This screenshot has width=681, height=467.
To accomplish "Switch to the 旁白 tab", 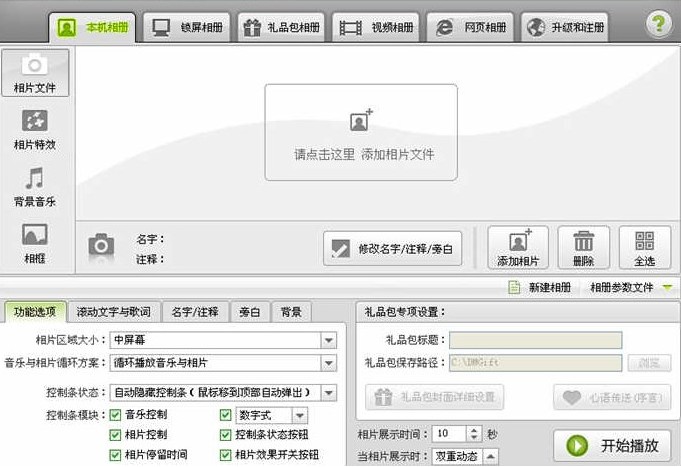I will tap(250, 311).
